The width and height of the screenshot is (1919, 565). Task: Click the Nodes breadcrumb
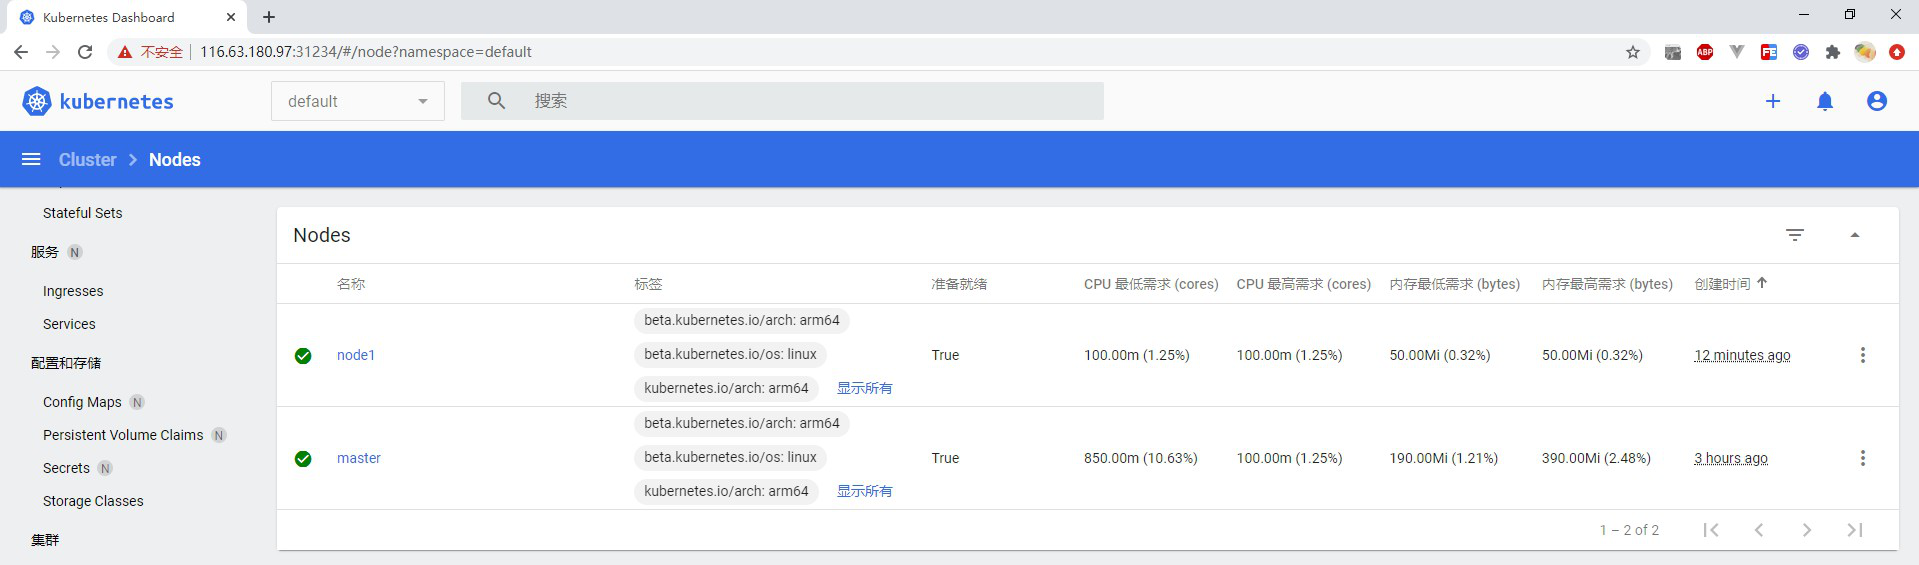point(175,160)
